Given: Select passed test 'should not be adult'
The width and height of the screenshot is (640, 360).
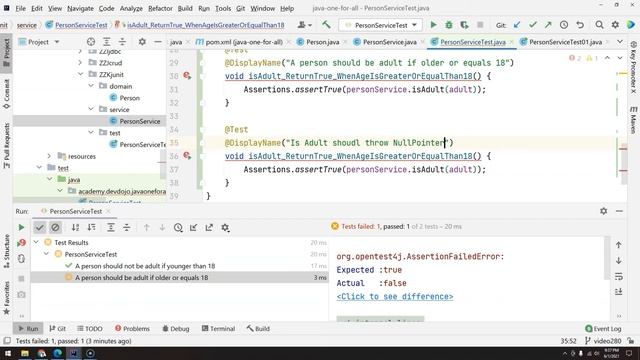Looking at the screenshot, I should (x=144, y=266).
